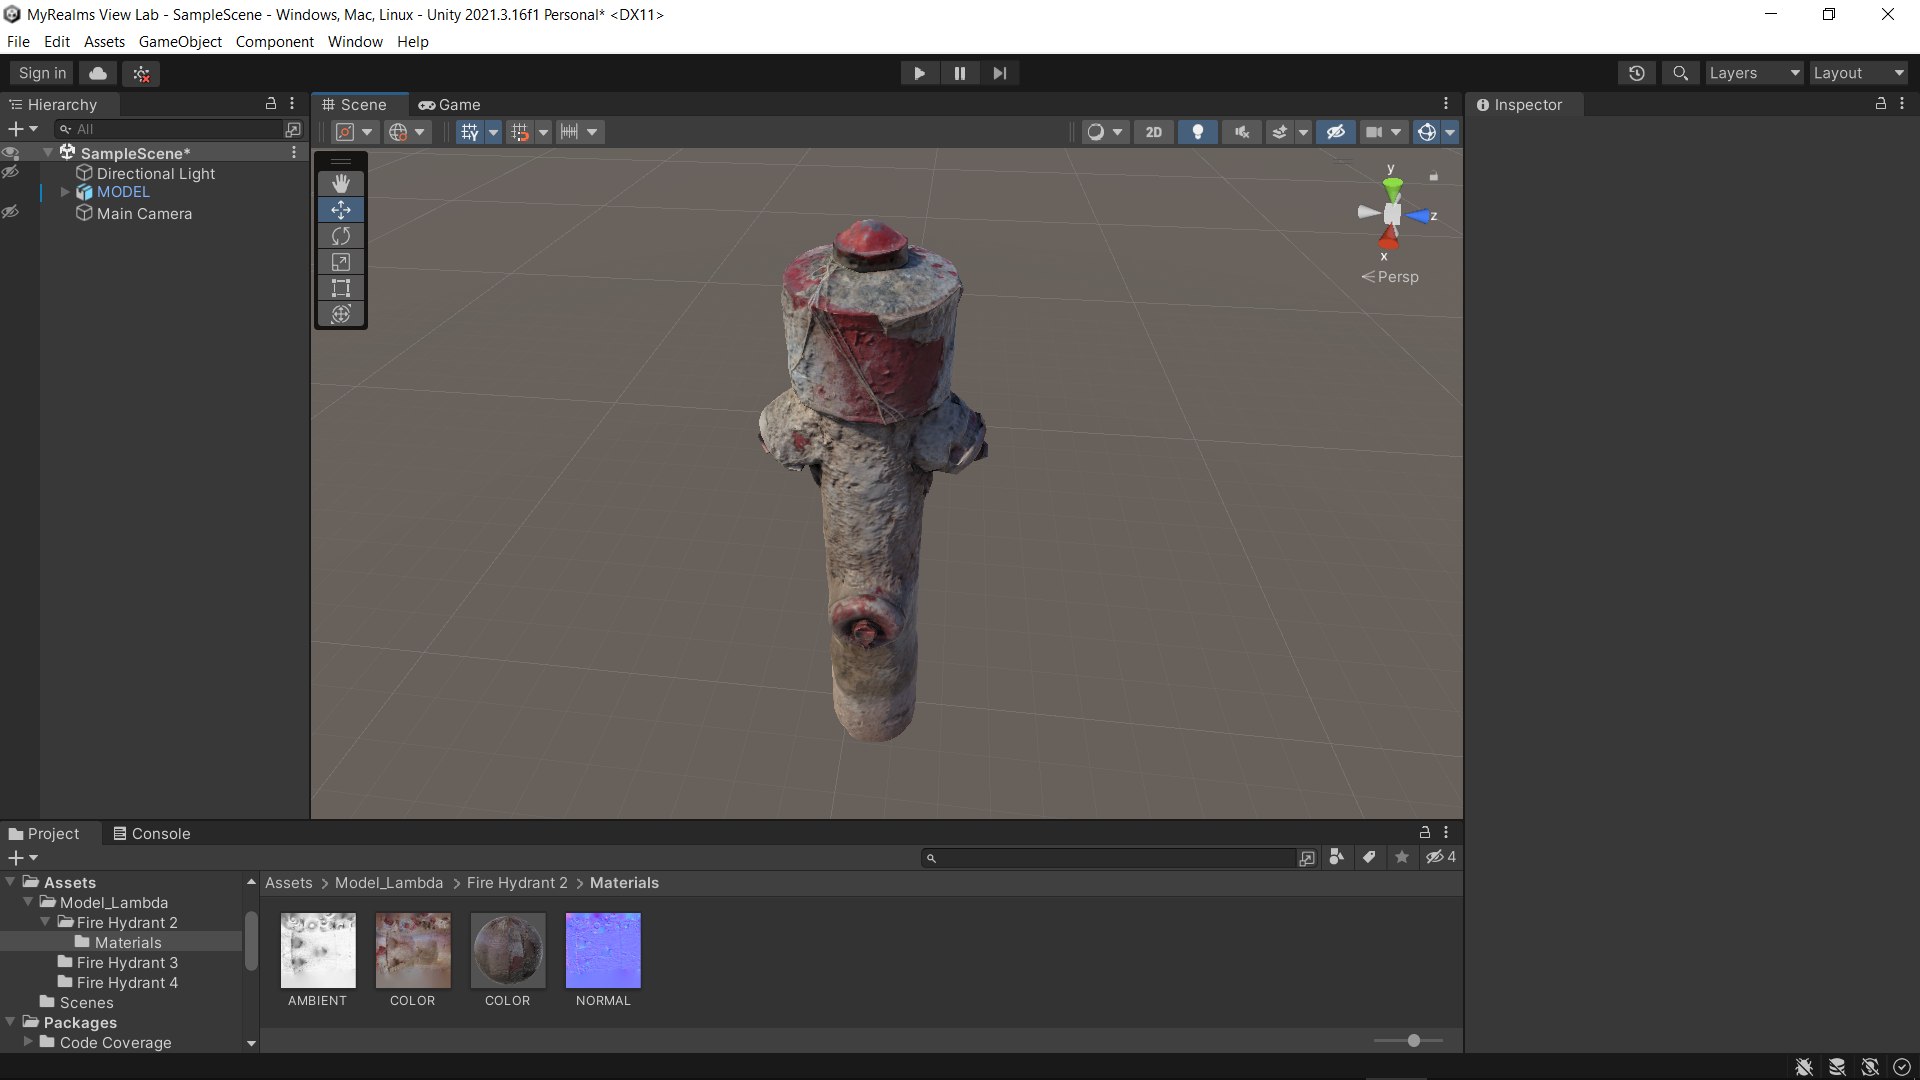Viewport: 1920px width, 1080px height.
Task: Click the Pause button
Action: click(x=960, y=73)
